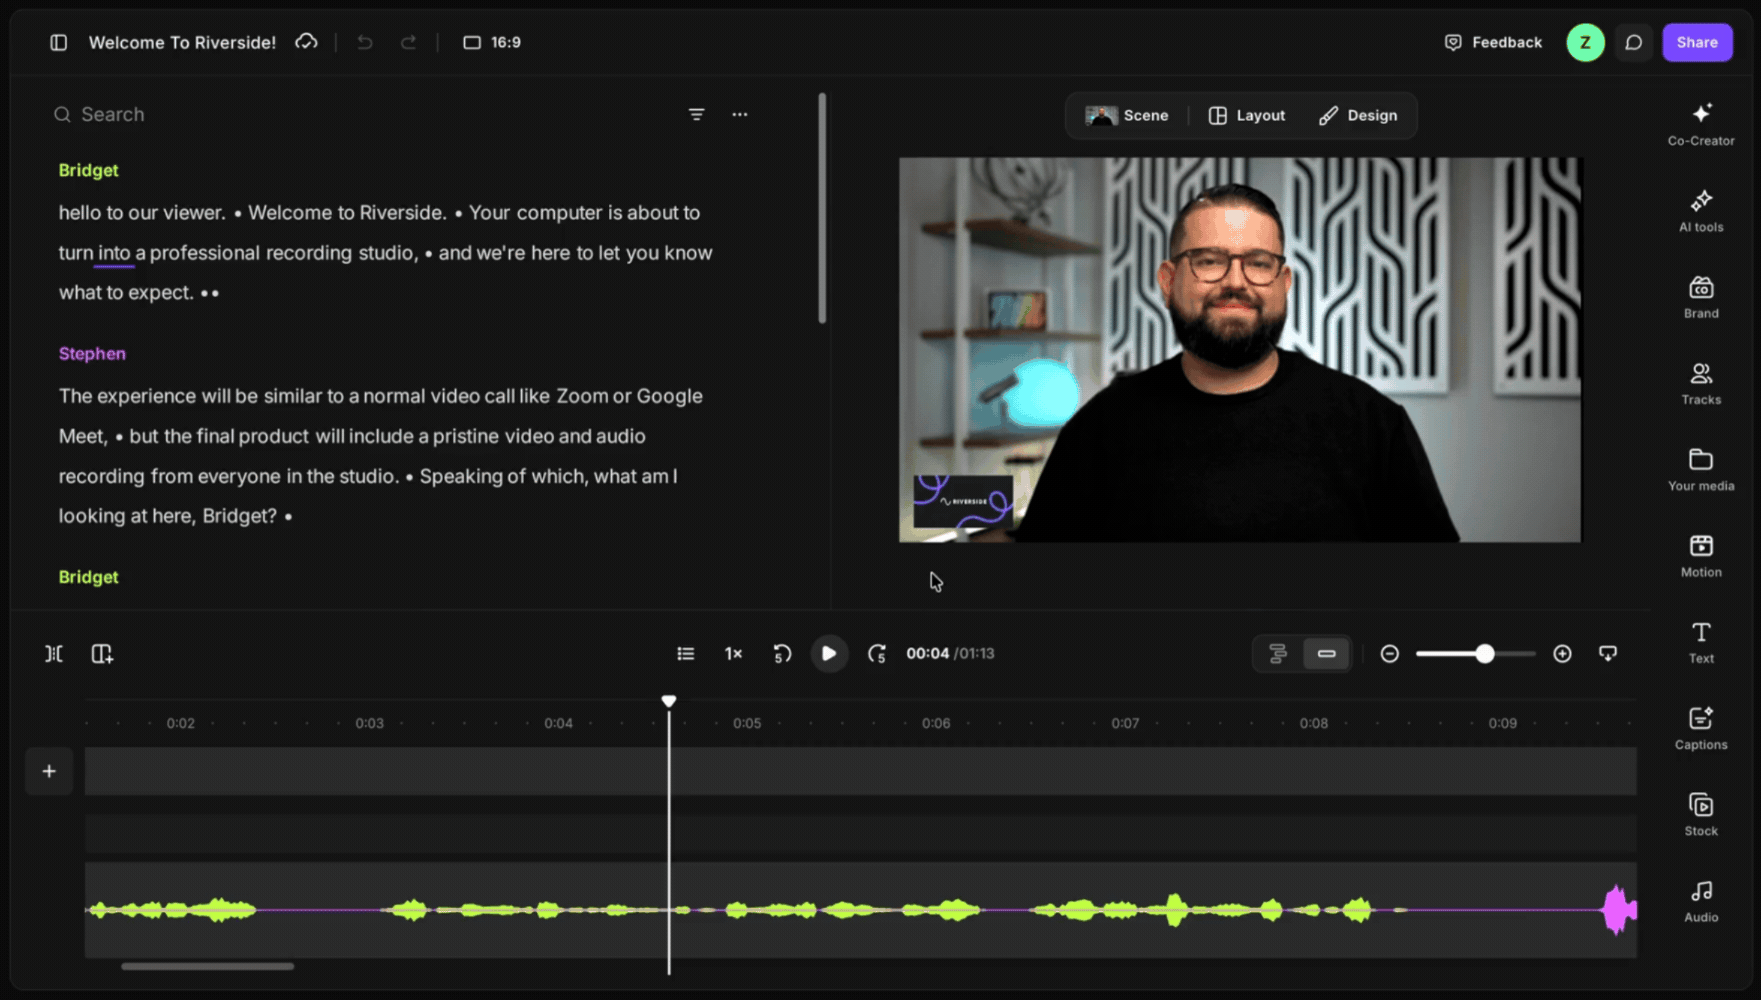Collapse the timeline panel icon
1761x1000 pixels.
1608,653
